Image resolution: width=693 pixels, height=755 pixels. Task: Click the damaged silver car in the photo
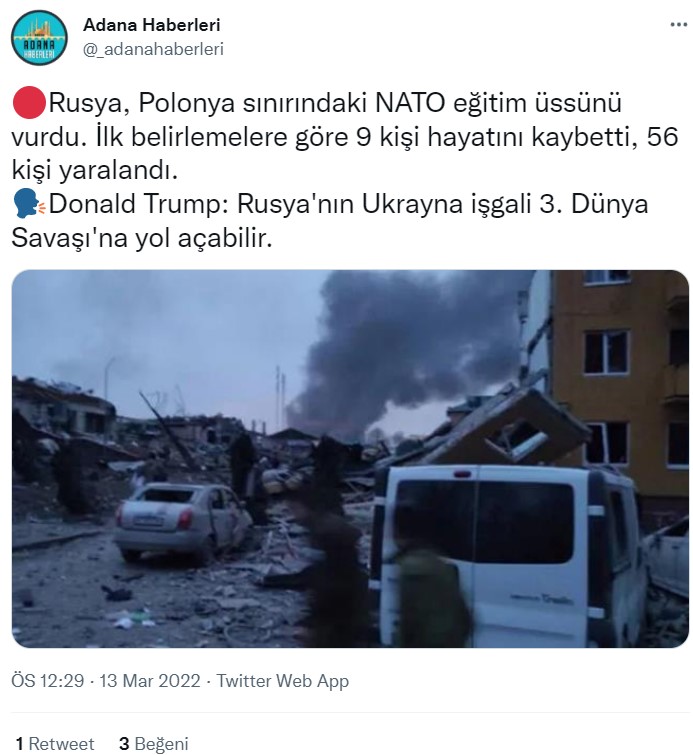click(x=182, y=522)
